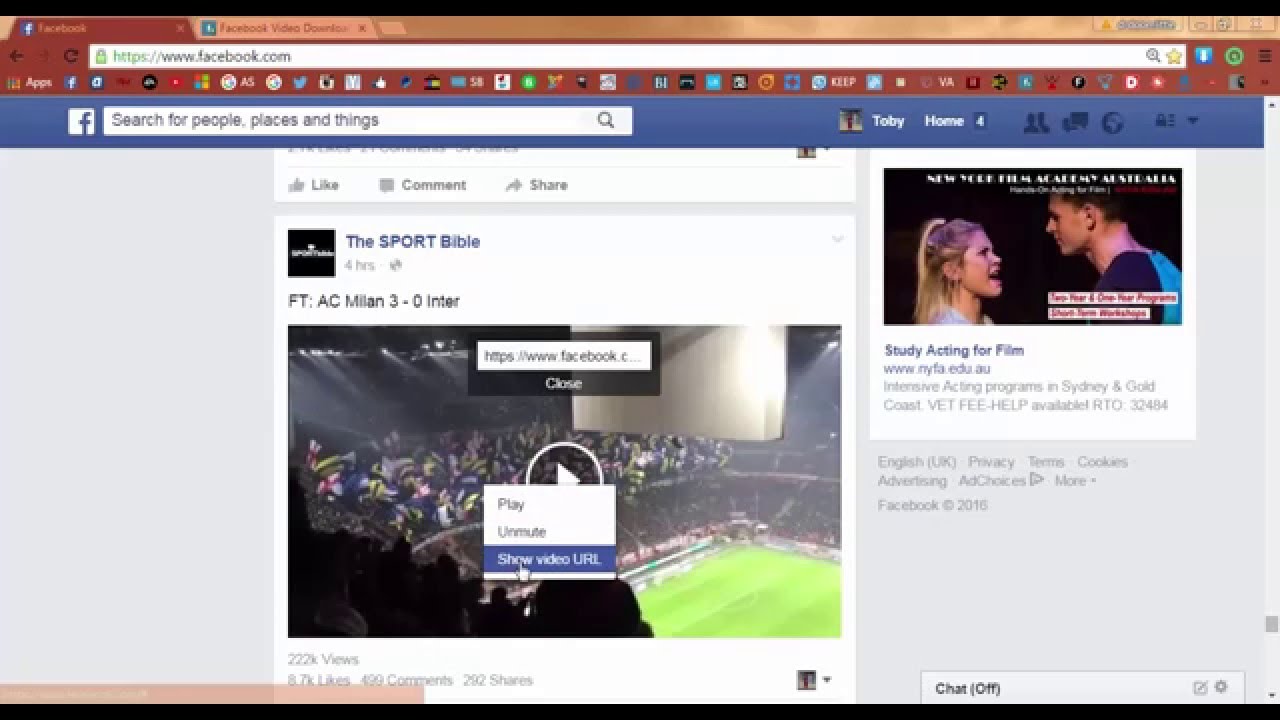Expand the account menu arrow in blue bar
Image resolution: width=1280 pixels, height=720 pixels.
(1192, 121)
